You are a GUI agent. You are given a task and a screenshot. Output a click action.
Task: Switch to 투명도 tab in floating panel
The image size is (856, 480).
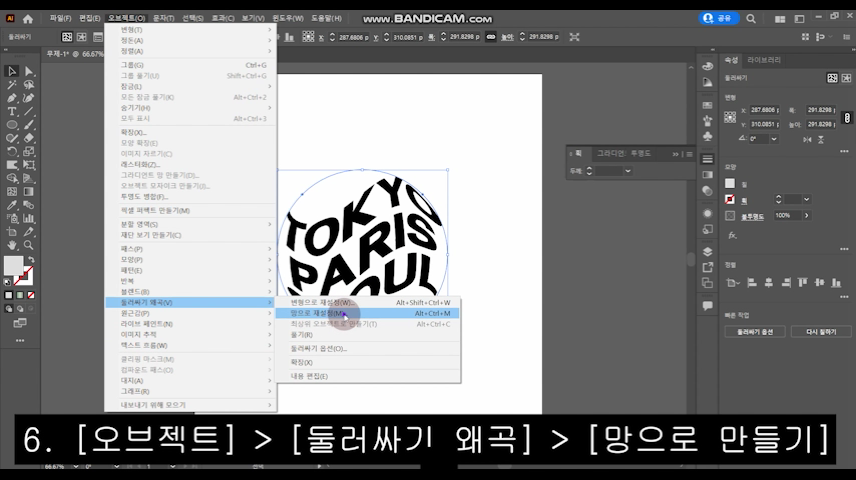pyautogui.click(x=640, y=154)
